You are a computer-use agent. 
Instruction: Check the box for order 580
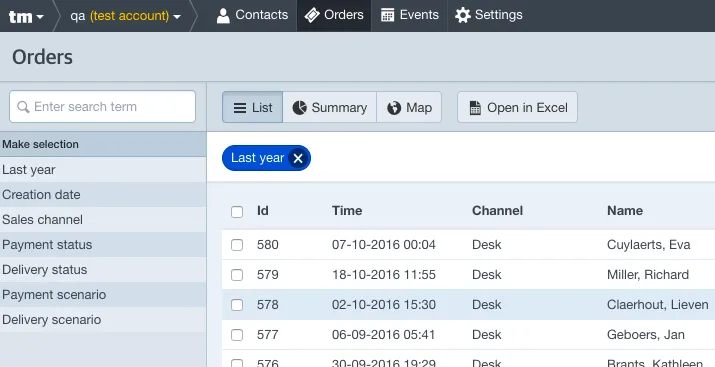pos(237,245)
